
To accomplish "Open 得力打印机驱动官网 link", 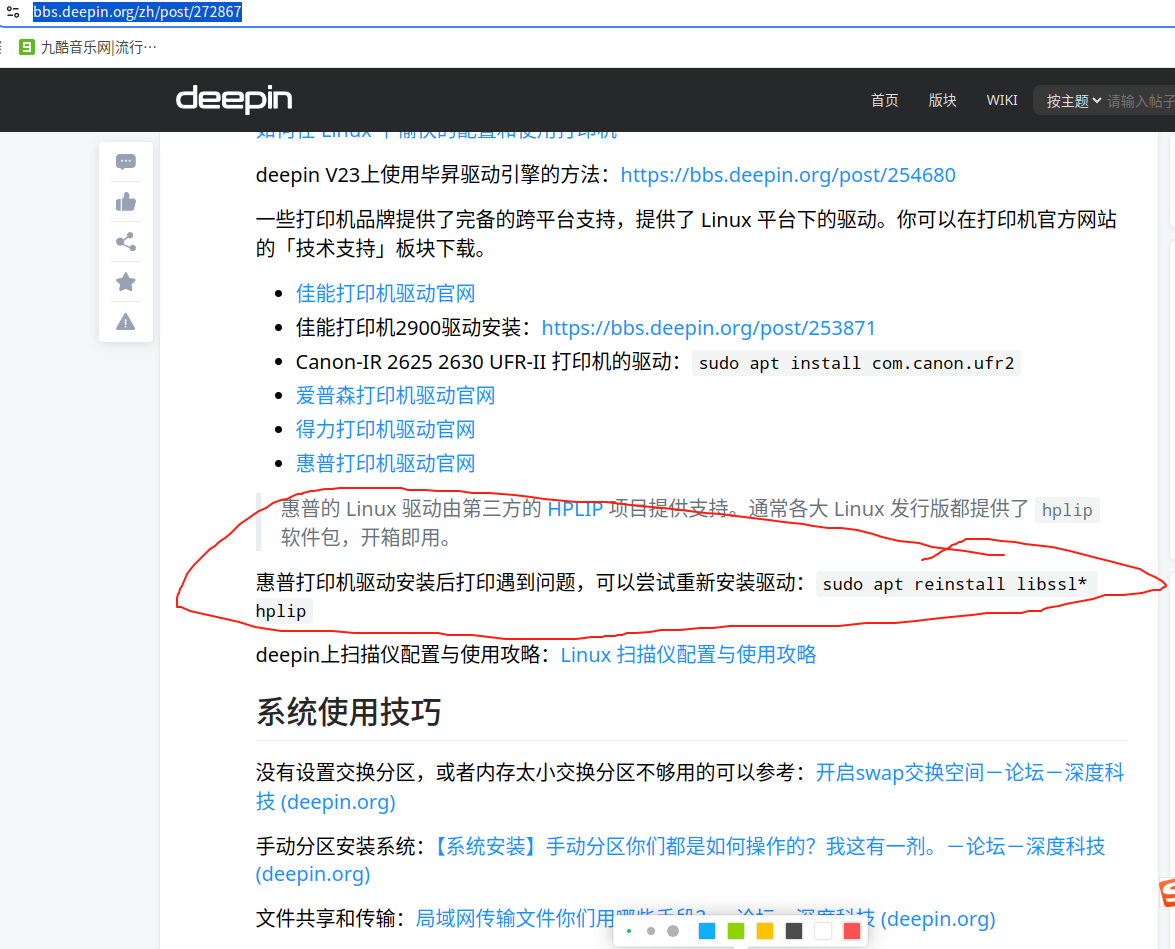I will (x=385, y=430).
